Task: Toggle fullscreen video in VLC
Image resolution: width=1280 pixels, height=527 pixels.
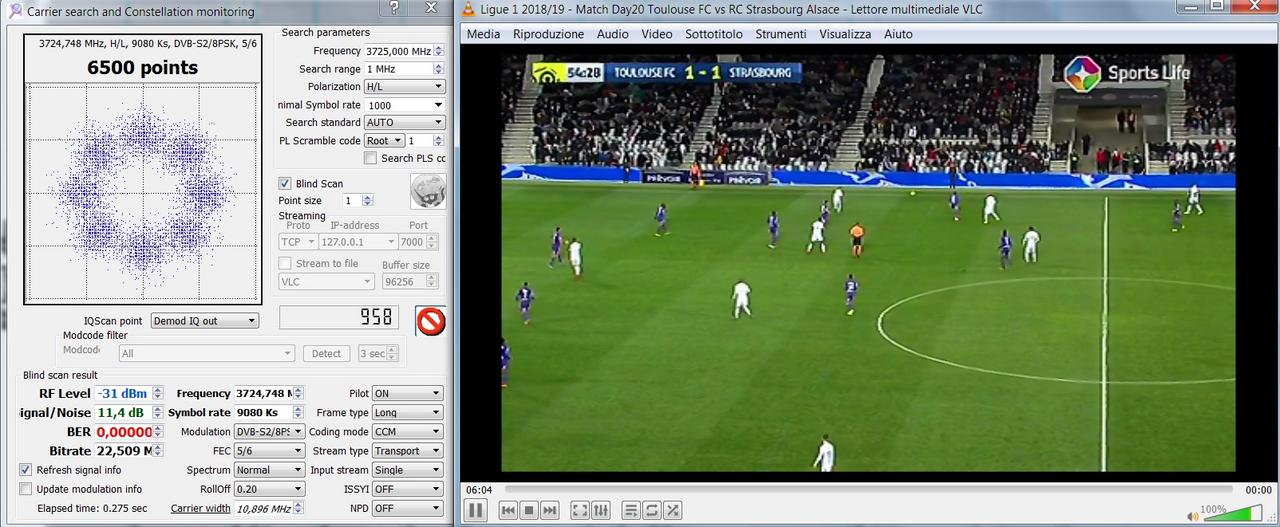Action: click(x=580, y=510)
